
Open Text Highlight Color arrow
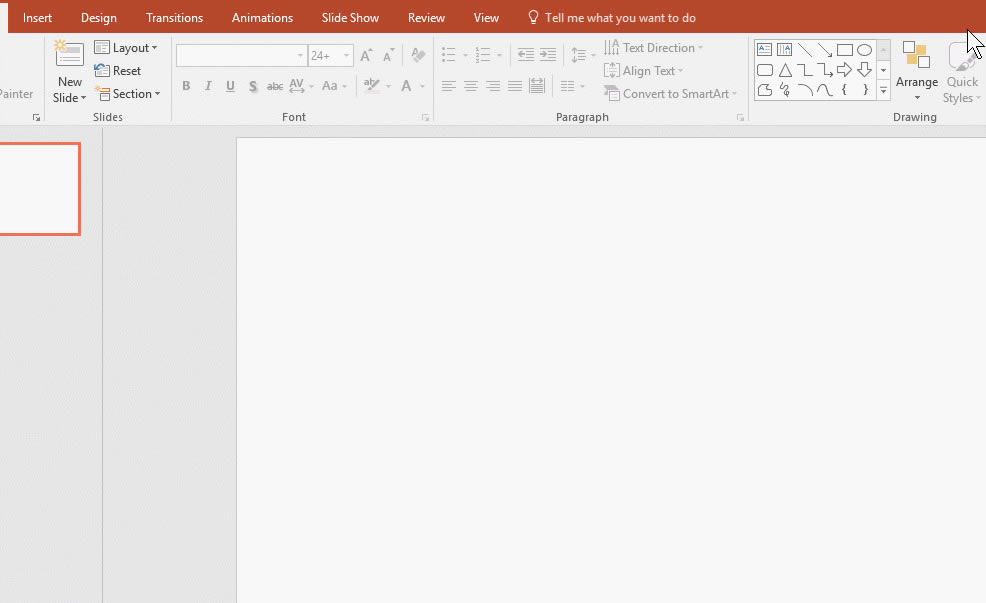point(388,86)
